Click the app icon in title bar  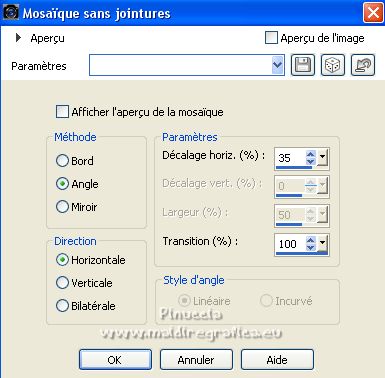pyautogui.click(x=11, y=12)
